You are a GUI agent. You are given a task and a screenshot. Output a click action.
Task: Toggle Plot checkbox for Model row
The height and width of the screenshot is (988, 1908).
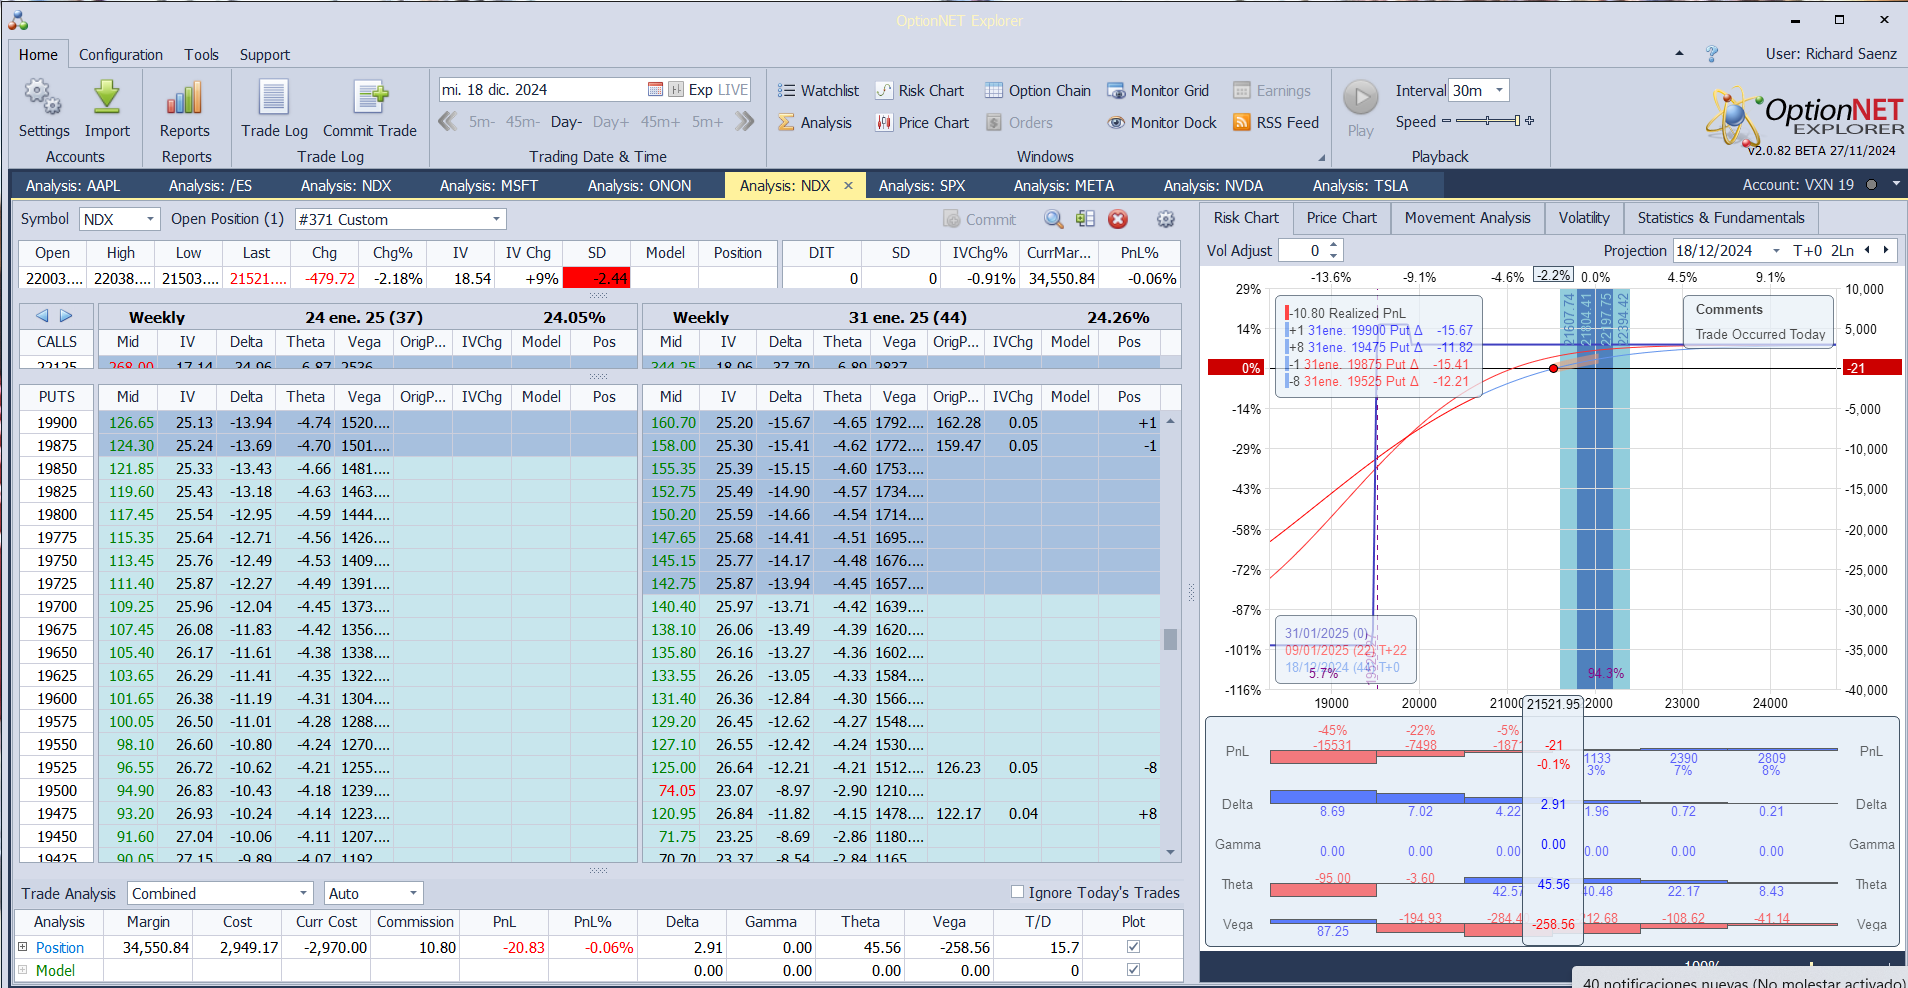tap(1133, 970)
